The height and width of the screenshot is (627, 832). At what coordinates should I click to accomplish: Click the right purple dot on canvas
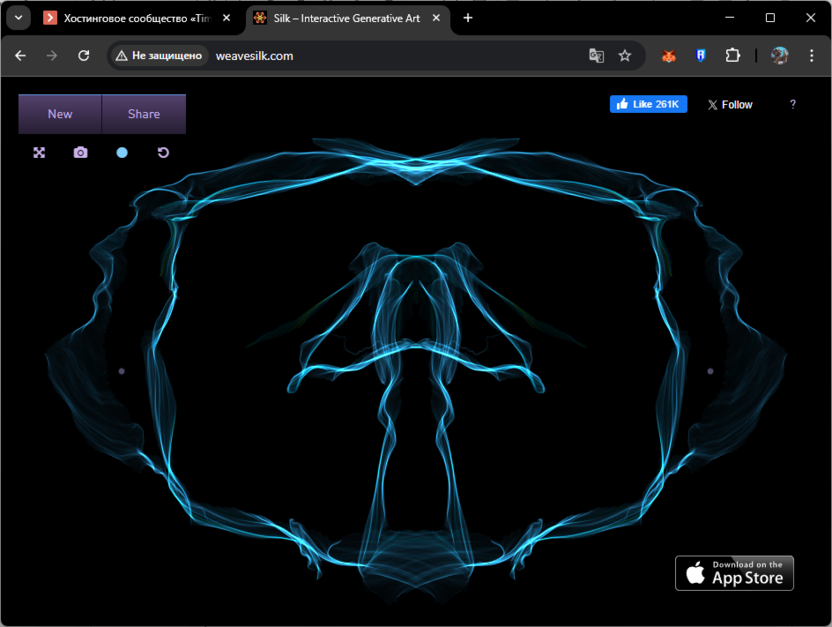click(x=710, y=371)
